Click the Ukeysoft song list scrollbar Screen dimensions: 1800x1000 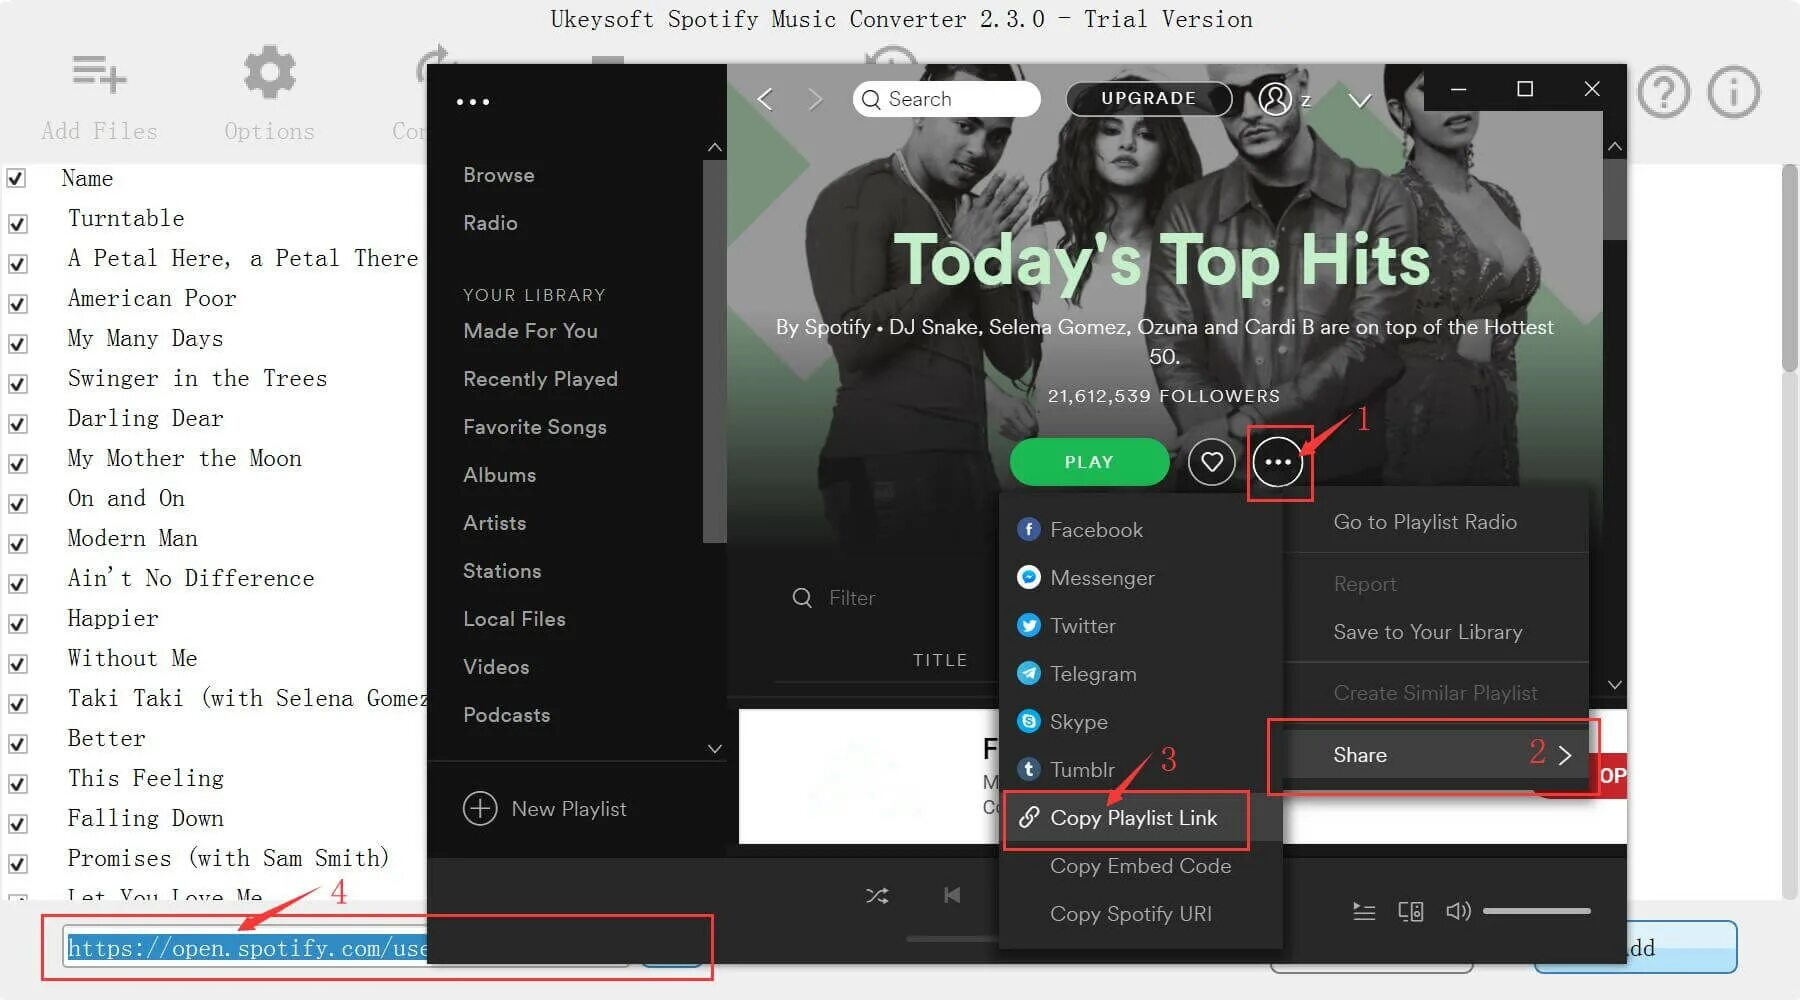click(x=1789, y=268)
